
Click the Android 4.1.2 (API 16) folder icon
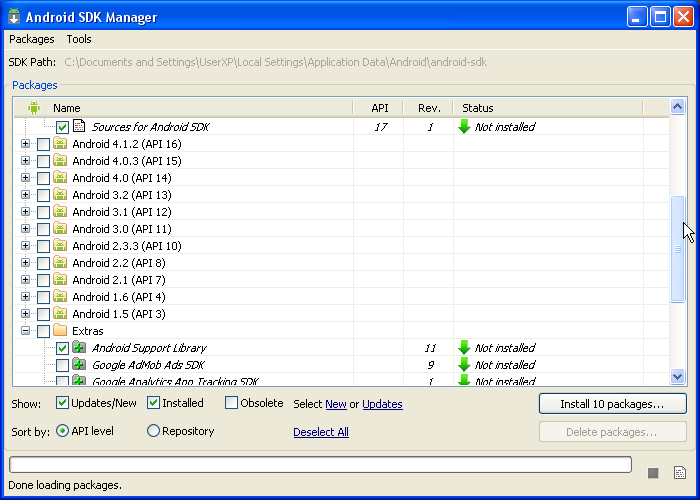[60, 143]
